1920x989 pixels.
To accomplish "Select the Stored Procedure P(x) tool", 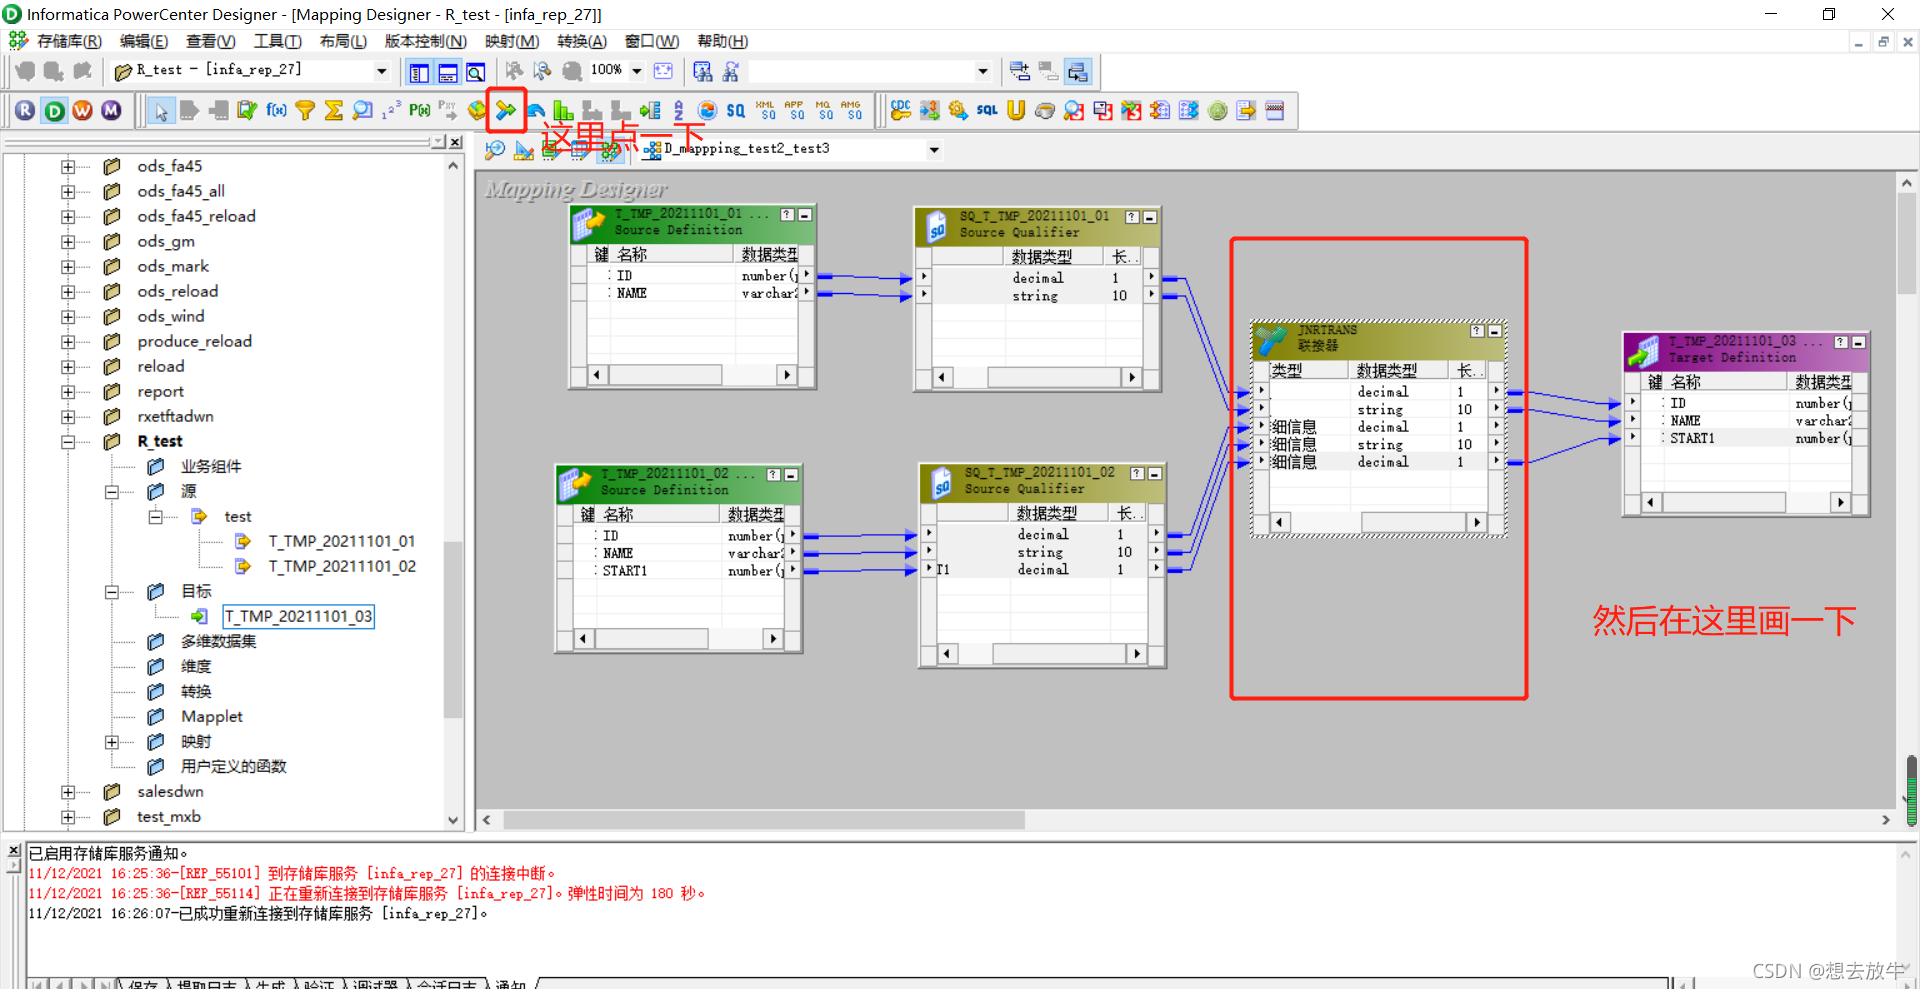I will (420, 110).
